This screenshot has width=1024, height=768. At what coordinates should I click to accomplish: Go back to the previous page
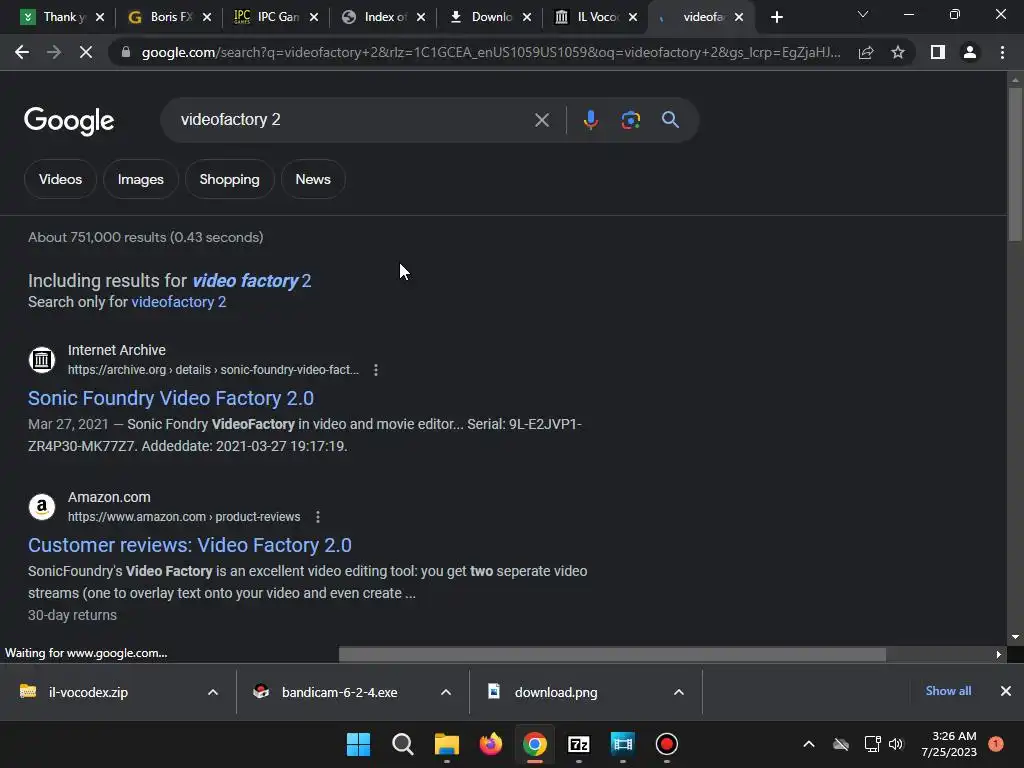coord(22,52)
